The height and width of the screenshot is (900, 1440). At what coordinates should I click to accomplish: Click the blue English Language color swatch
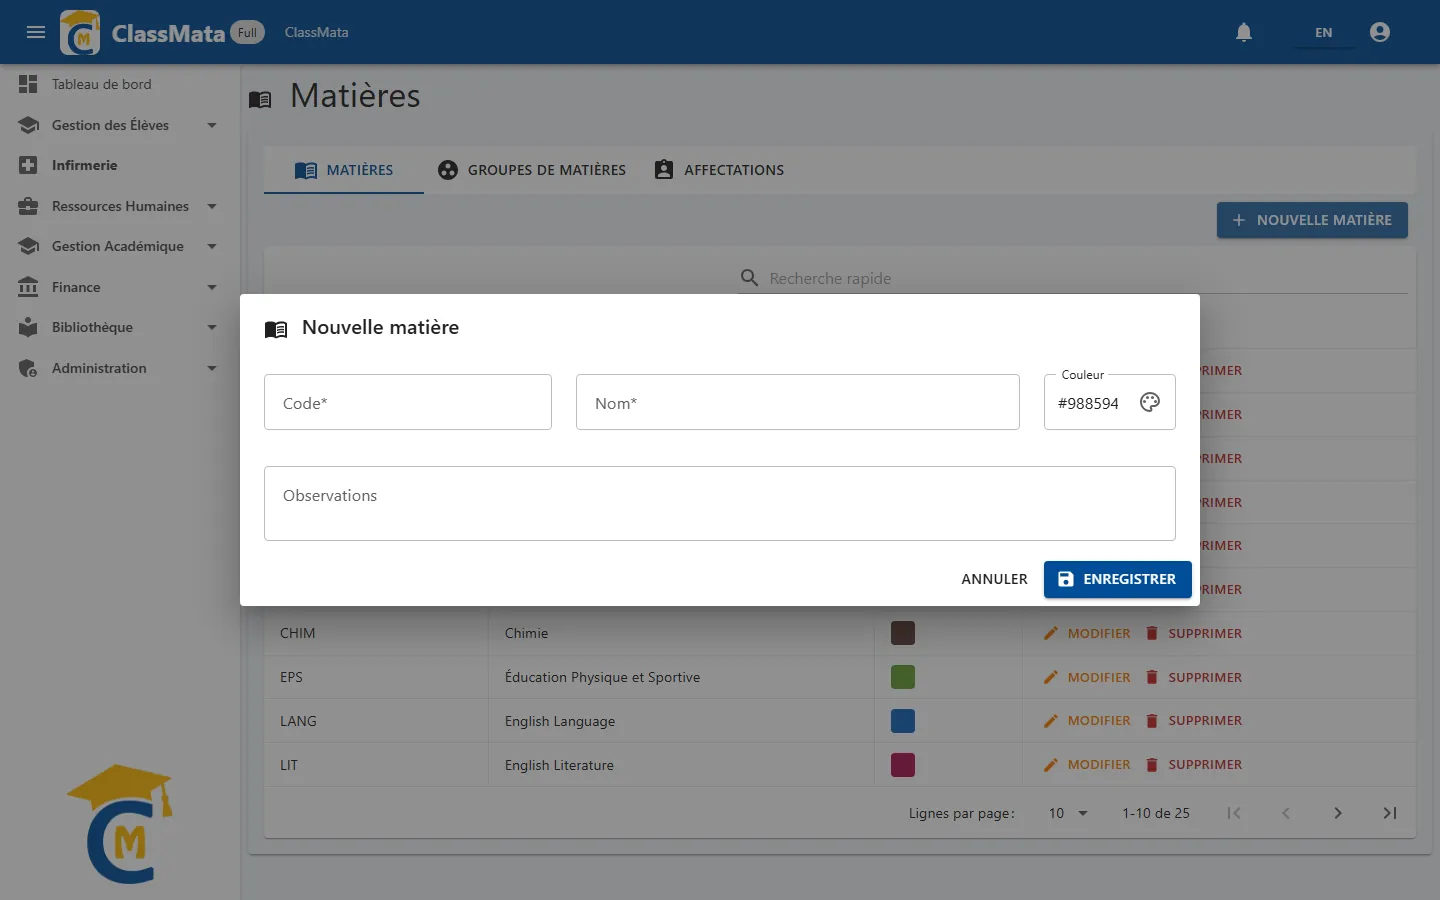point(903,721)
